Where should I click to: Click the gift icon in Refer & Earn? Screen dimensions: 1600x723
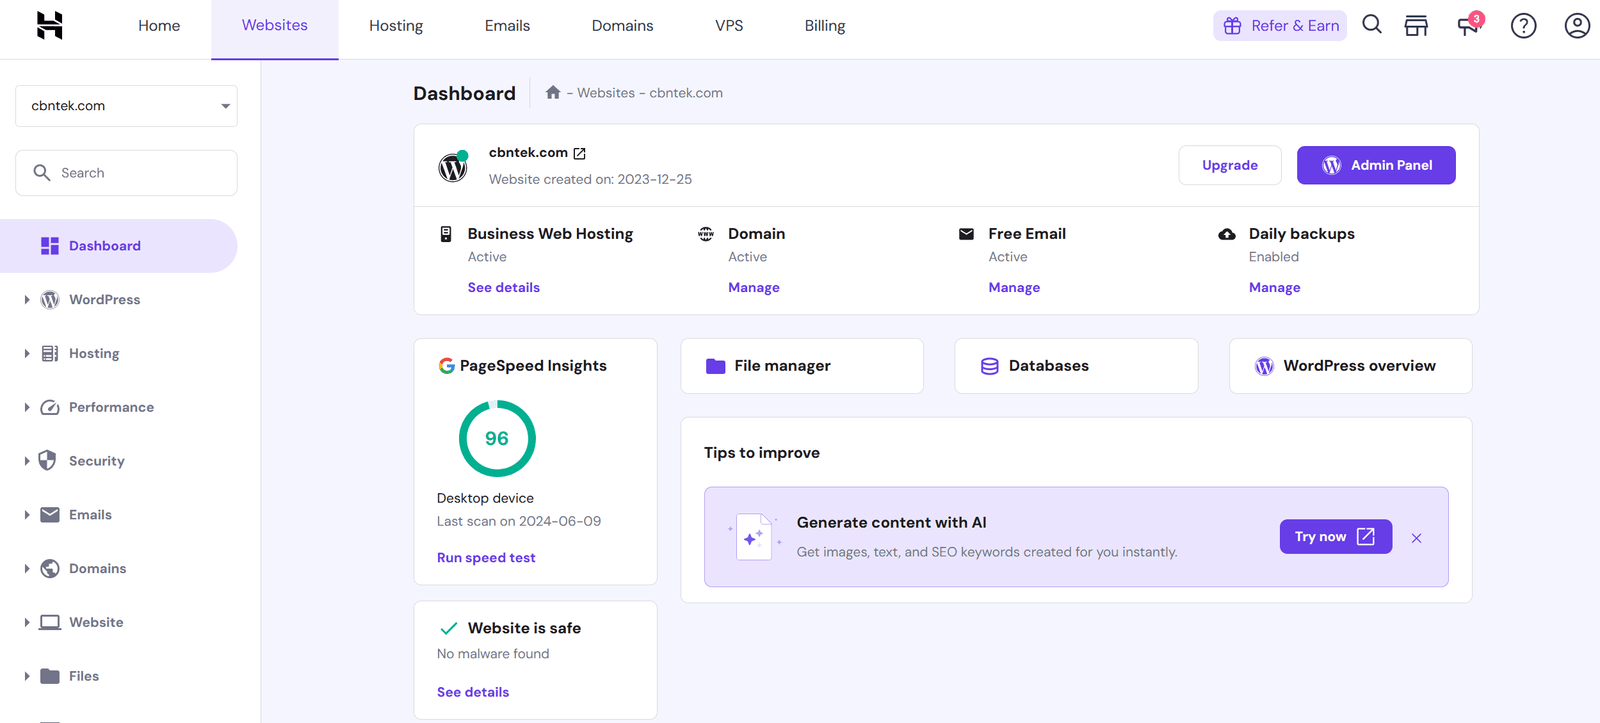click(x=1232, y=26)
